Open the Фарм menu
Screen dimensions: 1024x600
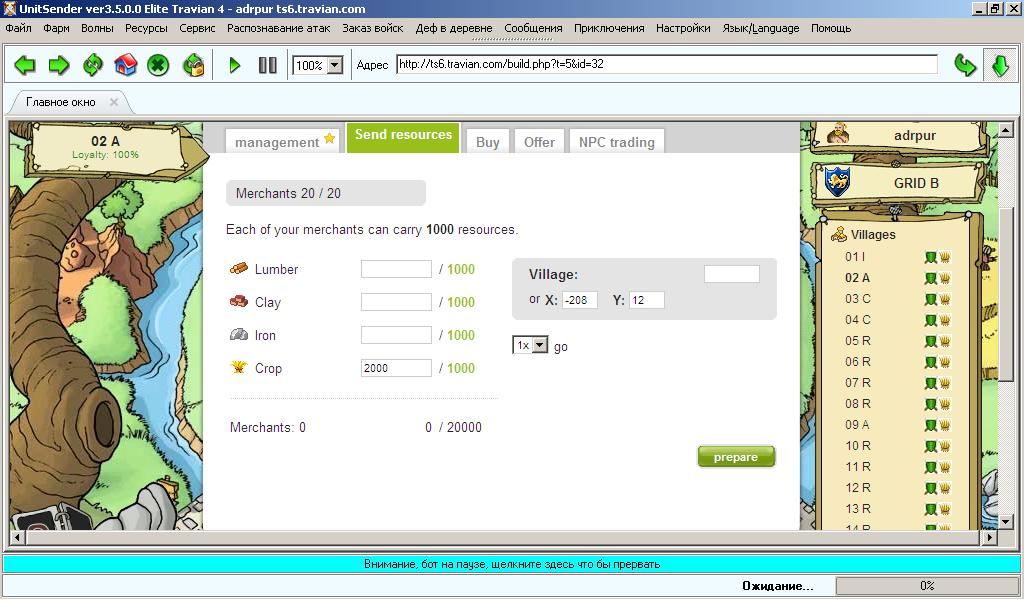(x=56, y=28)
